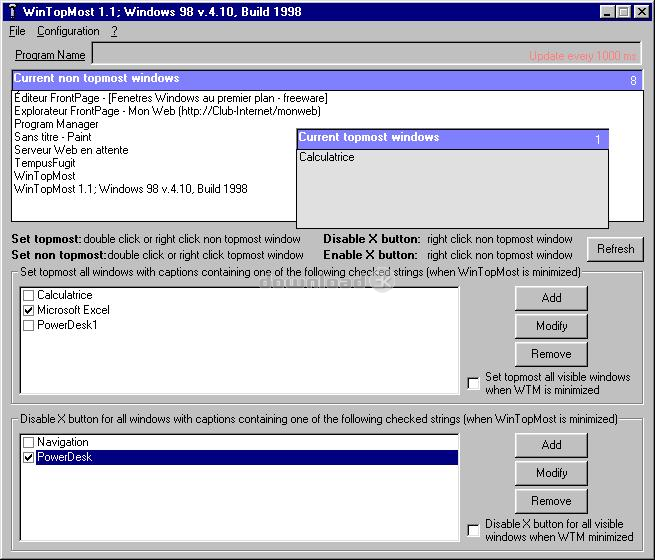Uncheck the Microsoft Excel checkbox
655x560 pixels.
(x=28, y=311)
